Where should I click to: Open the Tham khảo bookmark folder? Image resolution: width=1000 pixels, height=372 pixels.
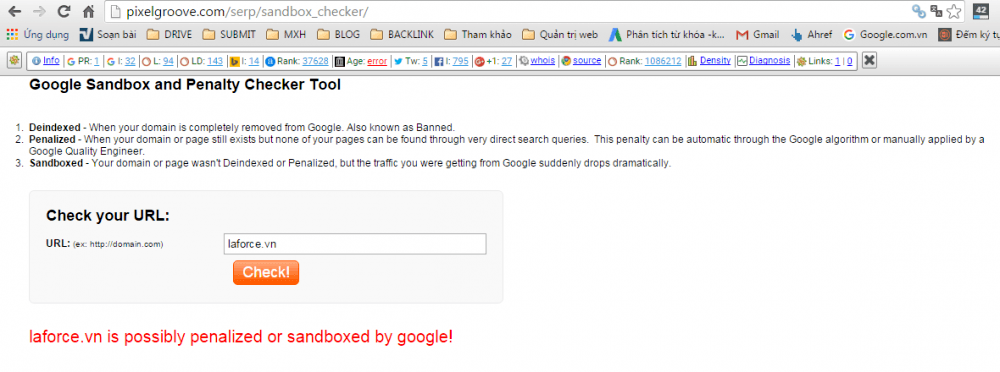click(478, 34)
